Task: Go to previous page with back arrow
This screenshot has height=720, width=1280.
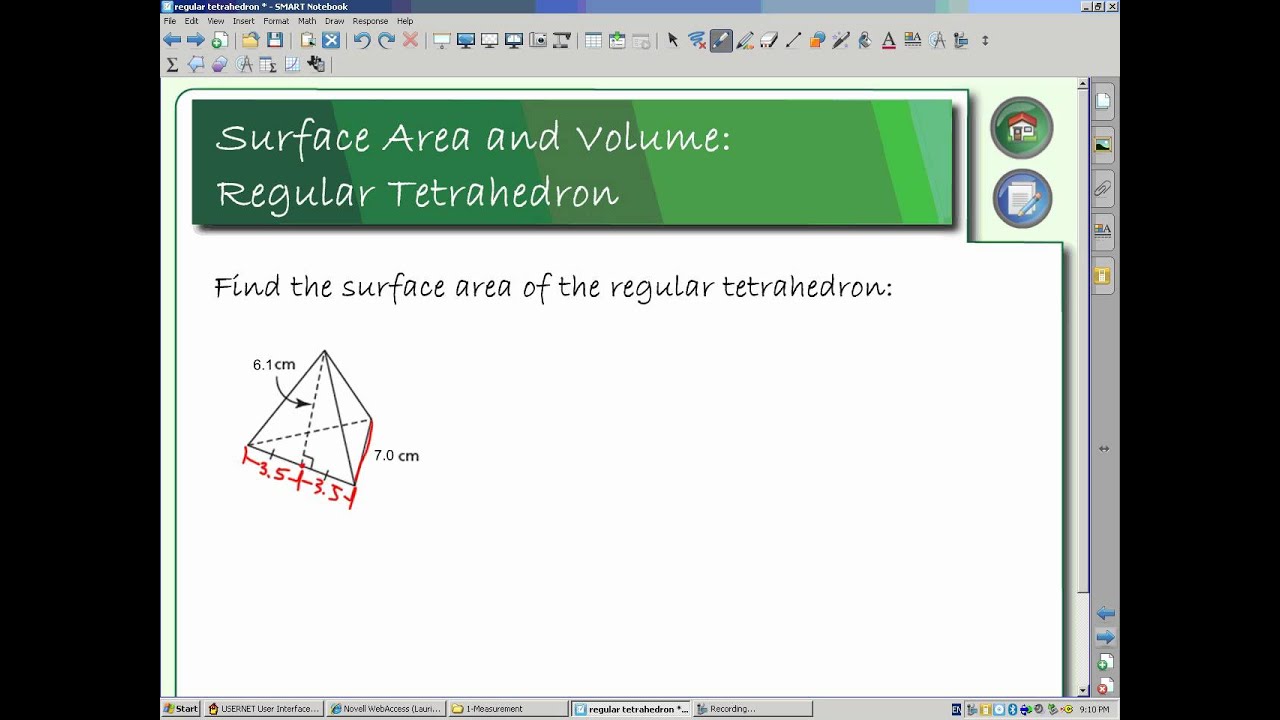Action: (x=172, y=40)
